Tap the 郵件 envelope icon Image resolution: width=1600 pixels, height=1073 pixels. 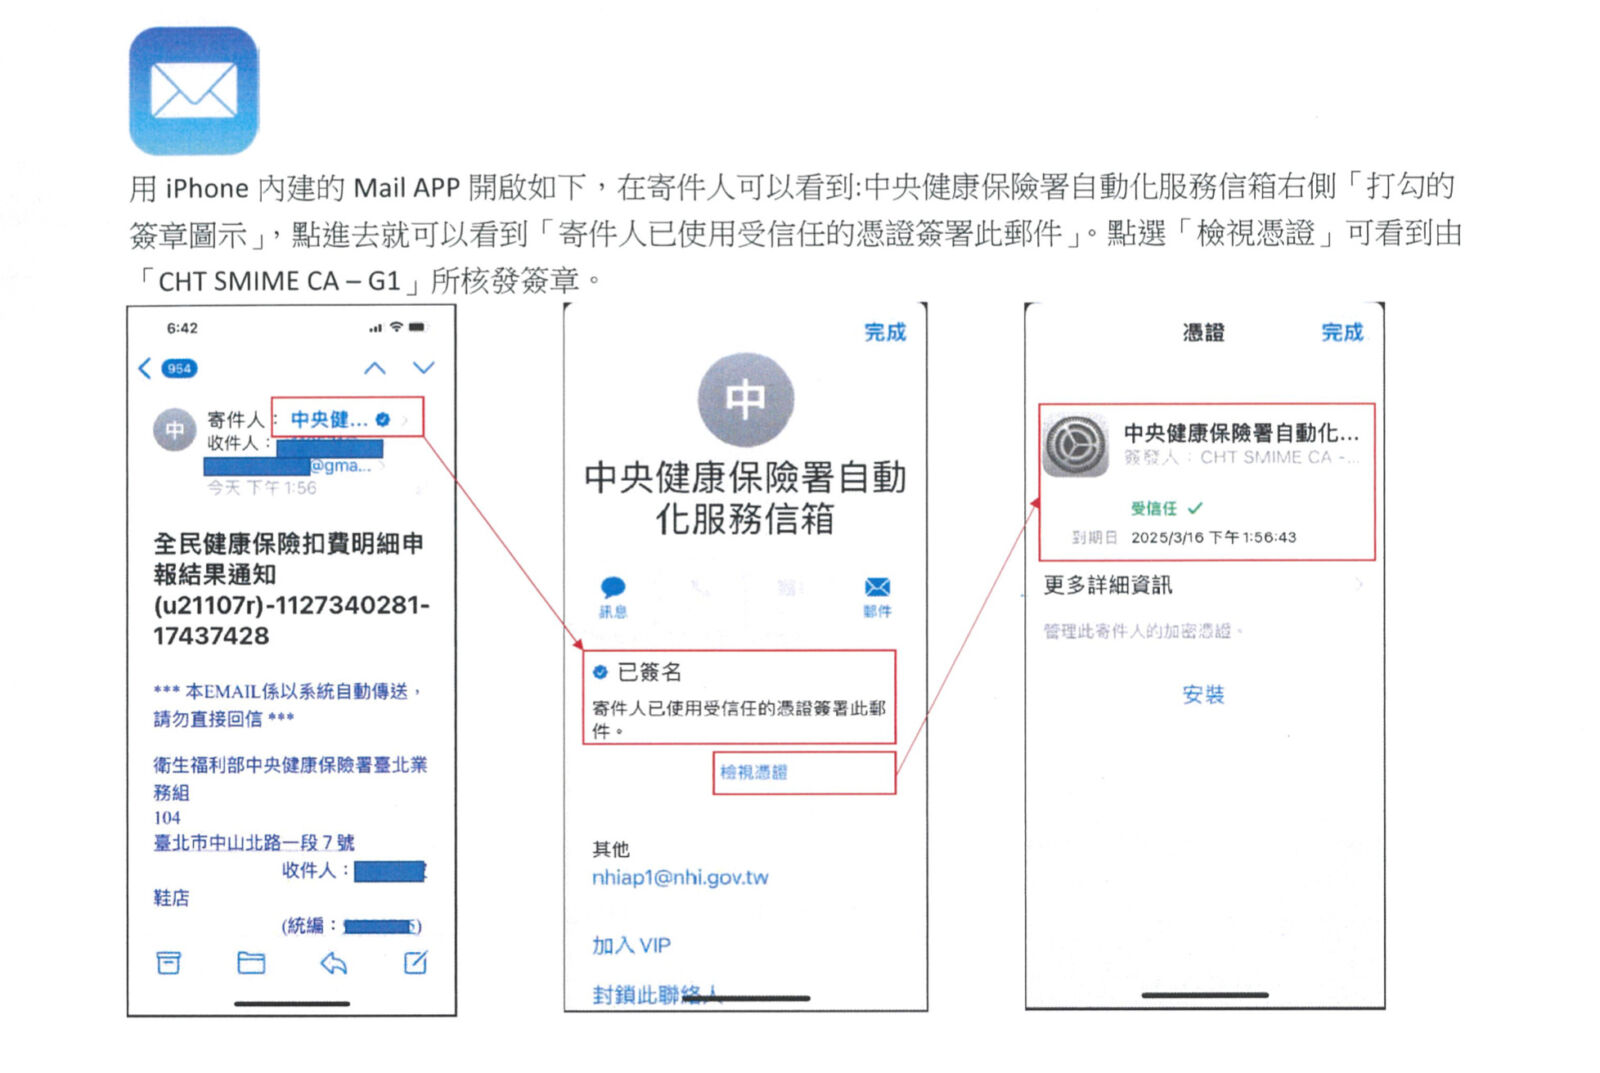point(877,587)
